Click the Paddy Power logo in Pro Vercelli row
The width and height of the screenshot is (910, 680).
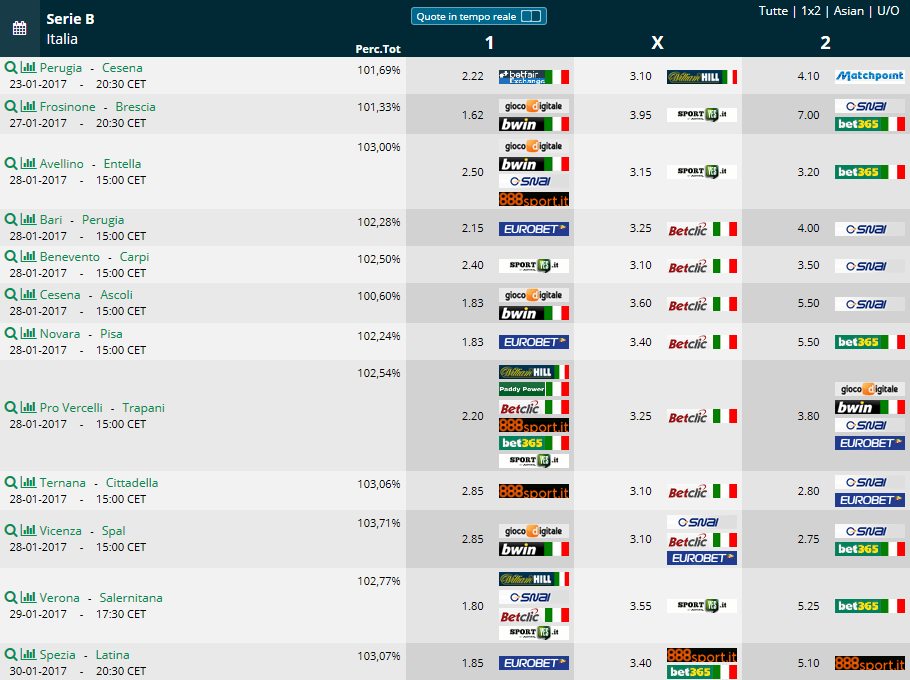(533, 389)
